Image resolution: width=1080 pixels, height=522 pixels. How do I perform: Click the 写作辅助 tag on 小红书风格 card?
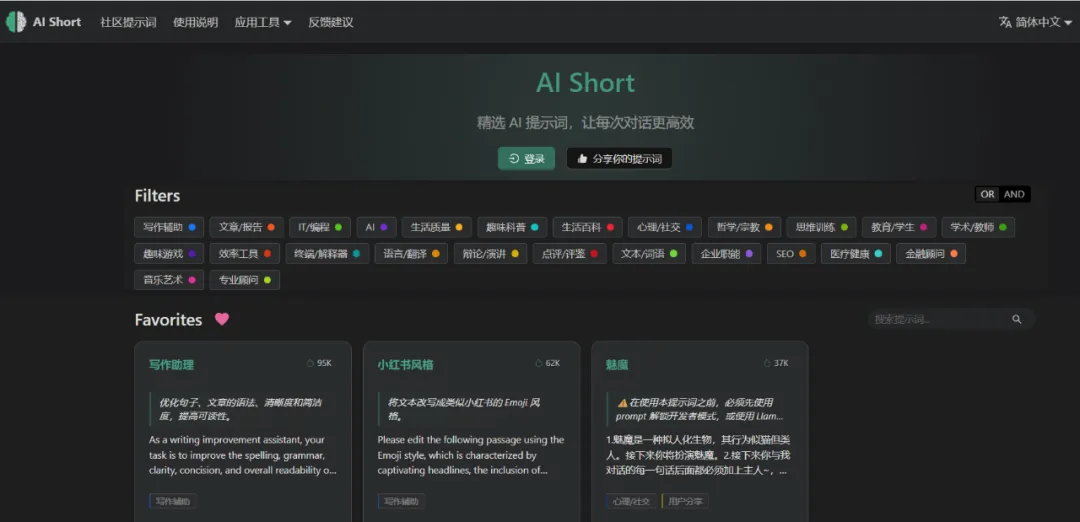402,501
